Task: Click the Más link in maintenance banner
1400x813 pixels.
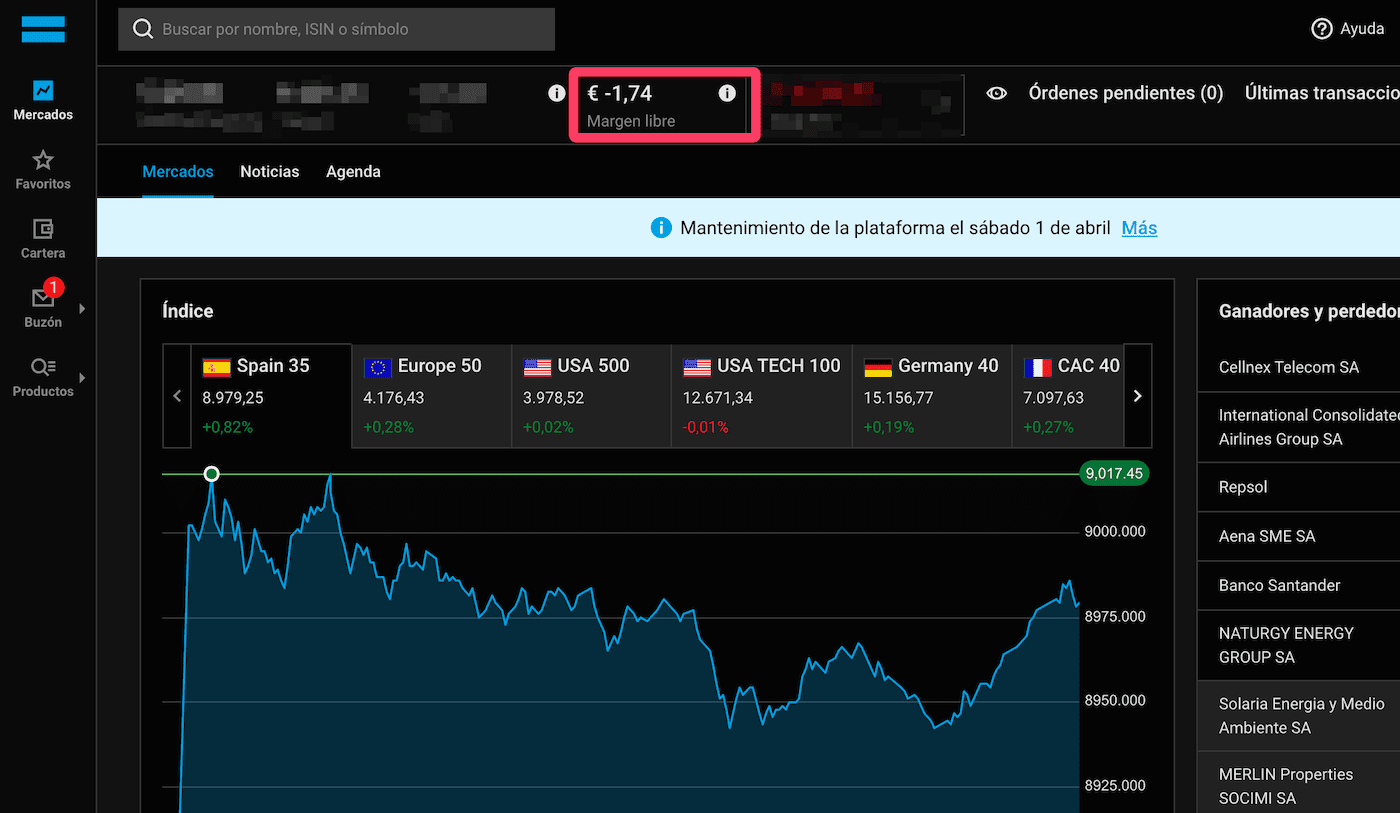Action: pos(1139,228)
